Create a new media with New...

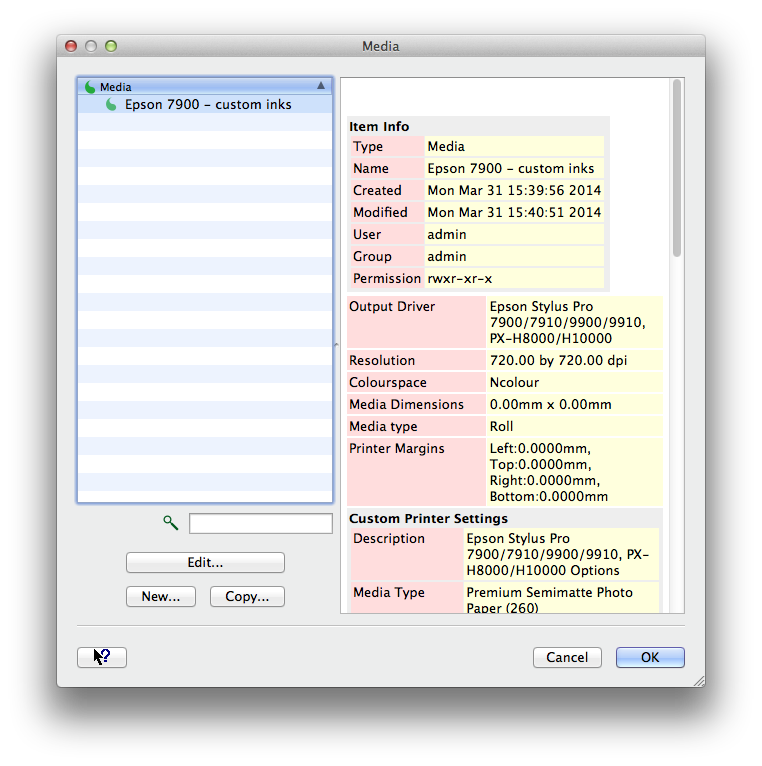point(161,596)
